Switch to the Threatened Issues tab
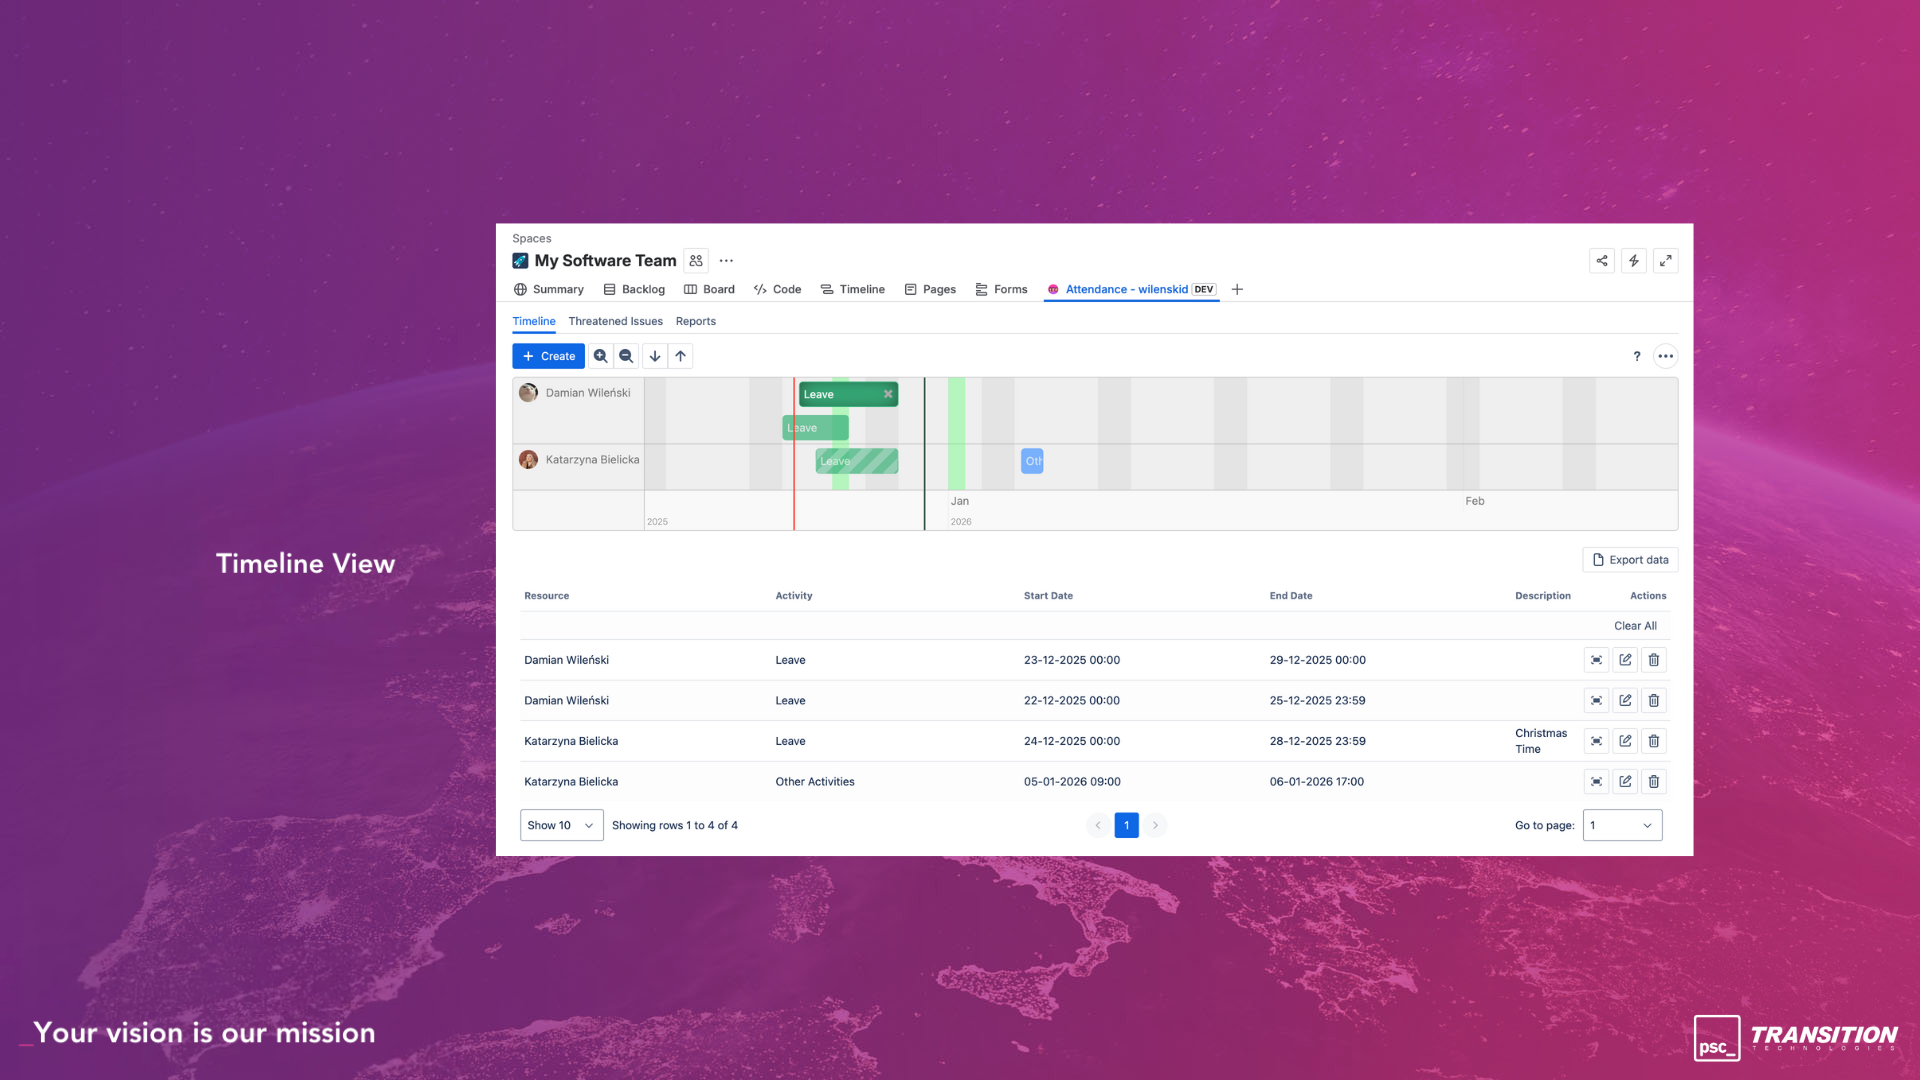1920x1080 pixels. point(615,321)
